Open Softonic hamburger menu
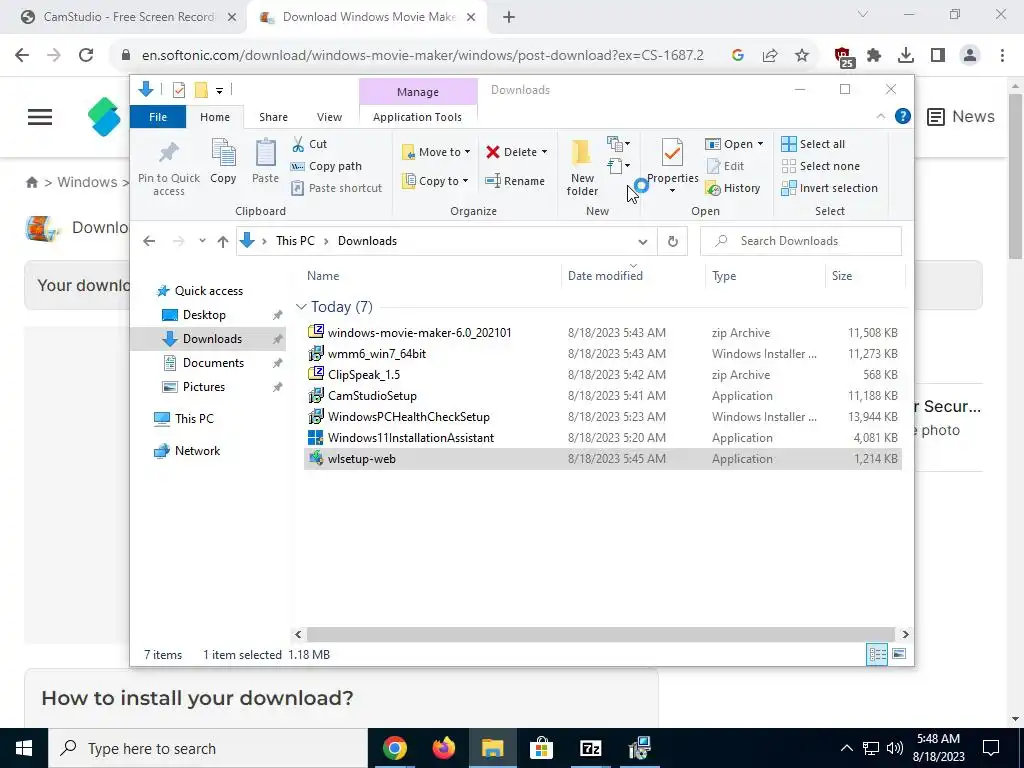The height and width of the screenshot is (768, 1024). (x=40, y=117)
